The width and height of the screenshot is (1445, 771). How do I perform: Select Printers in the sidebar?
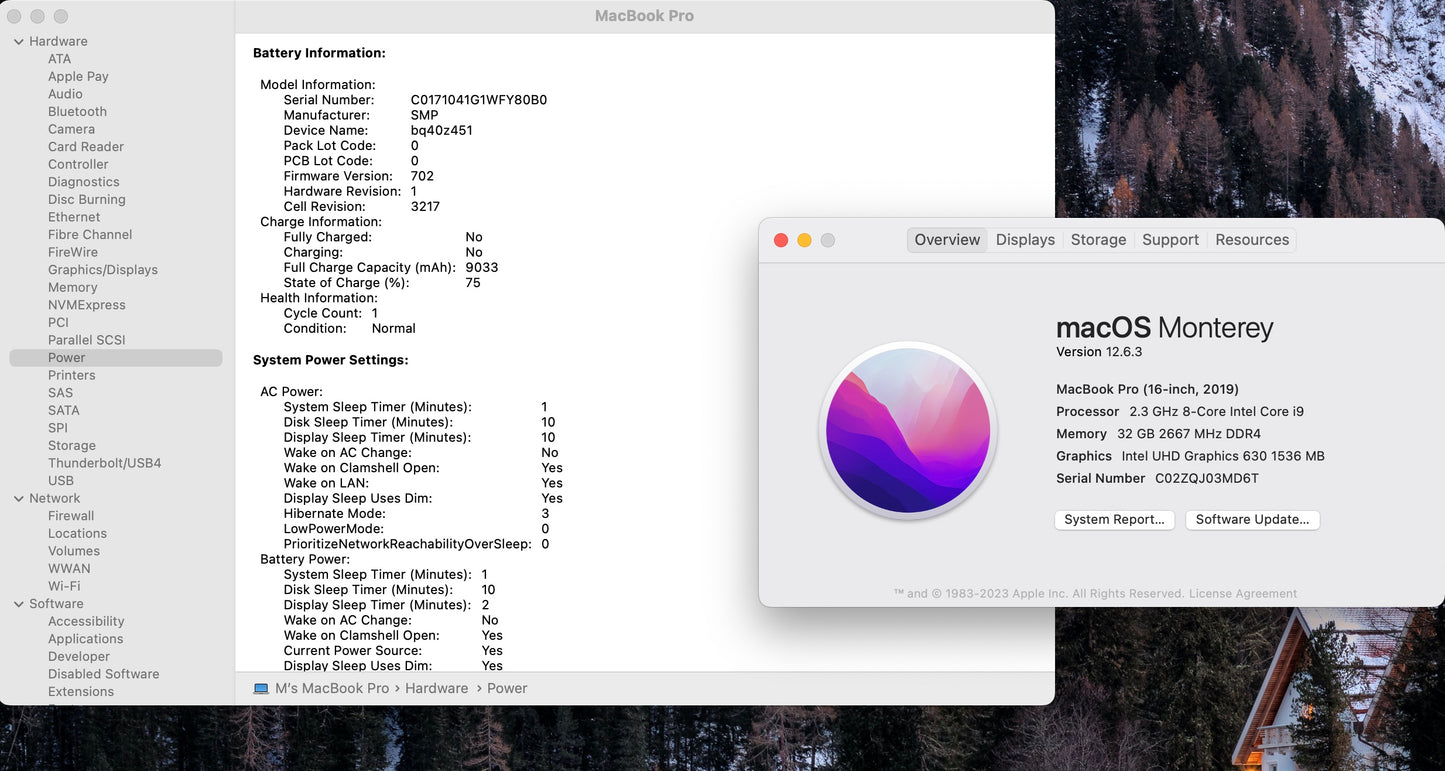[72, 375]
